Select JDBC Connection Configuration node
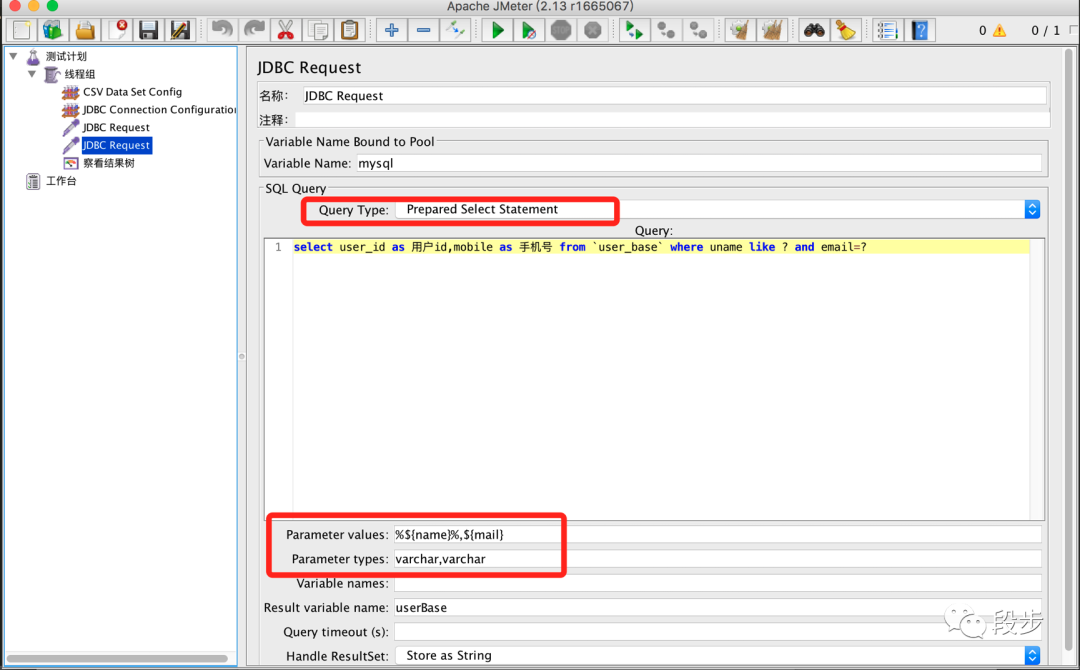This screenshot has height=670, width=1080. coord(159,109)
